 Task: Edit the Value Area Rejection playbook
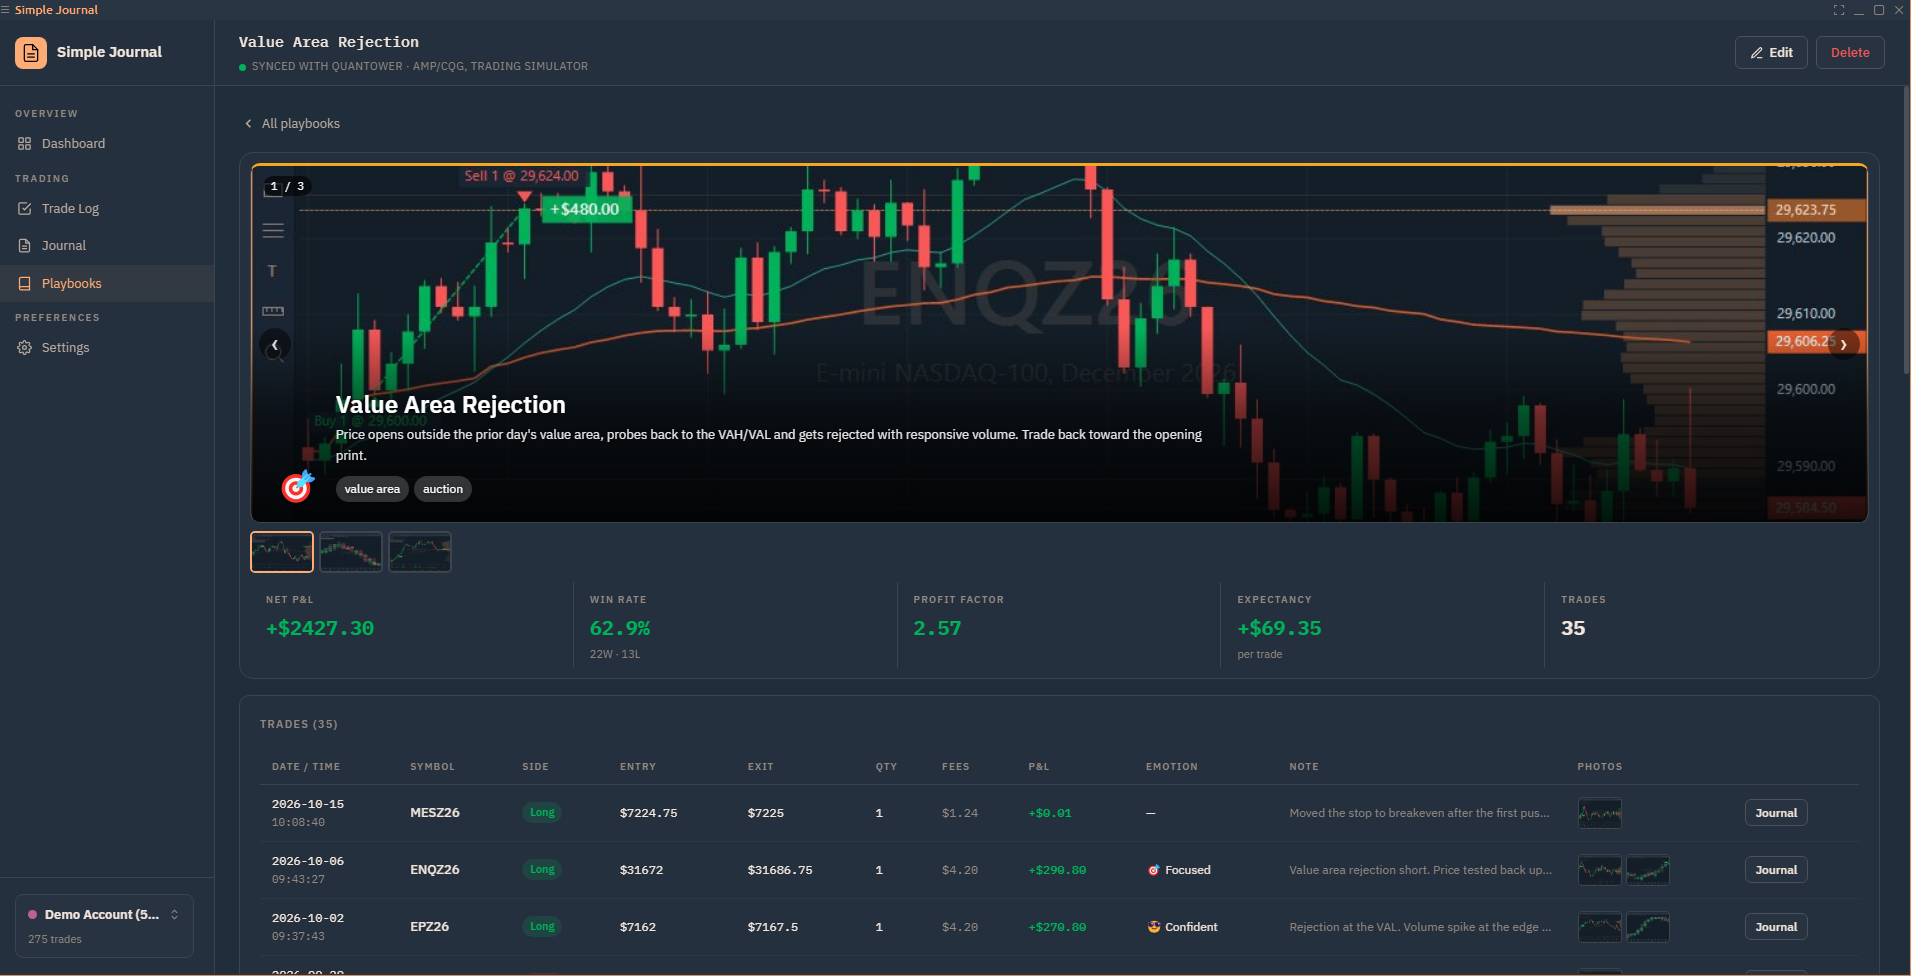[1771, 53]
